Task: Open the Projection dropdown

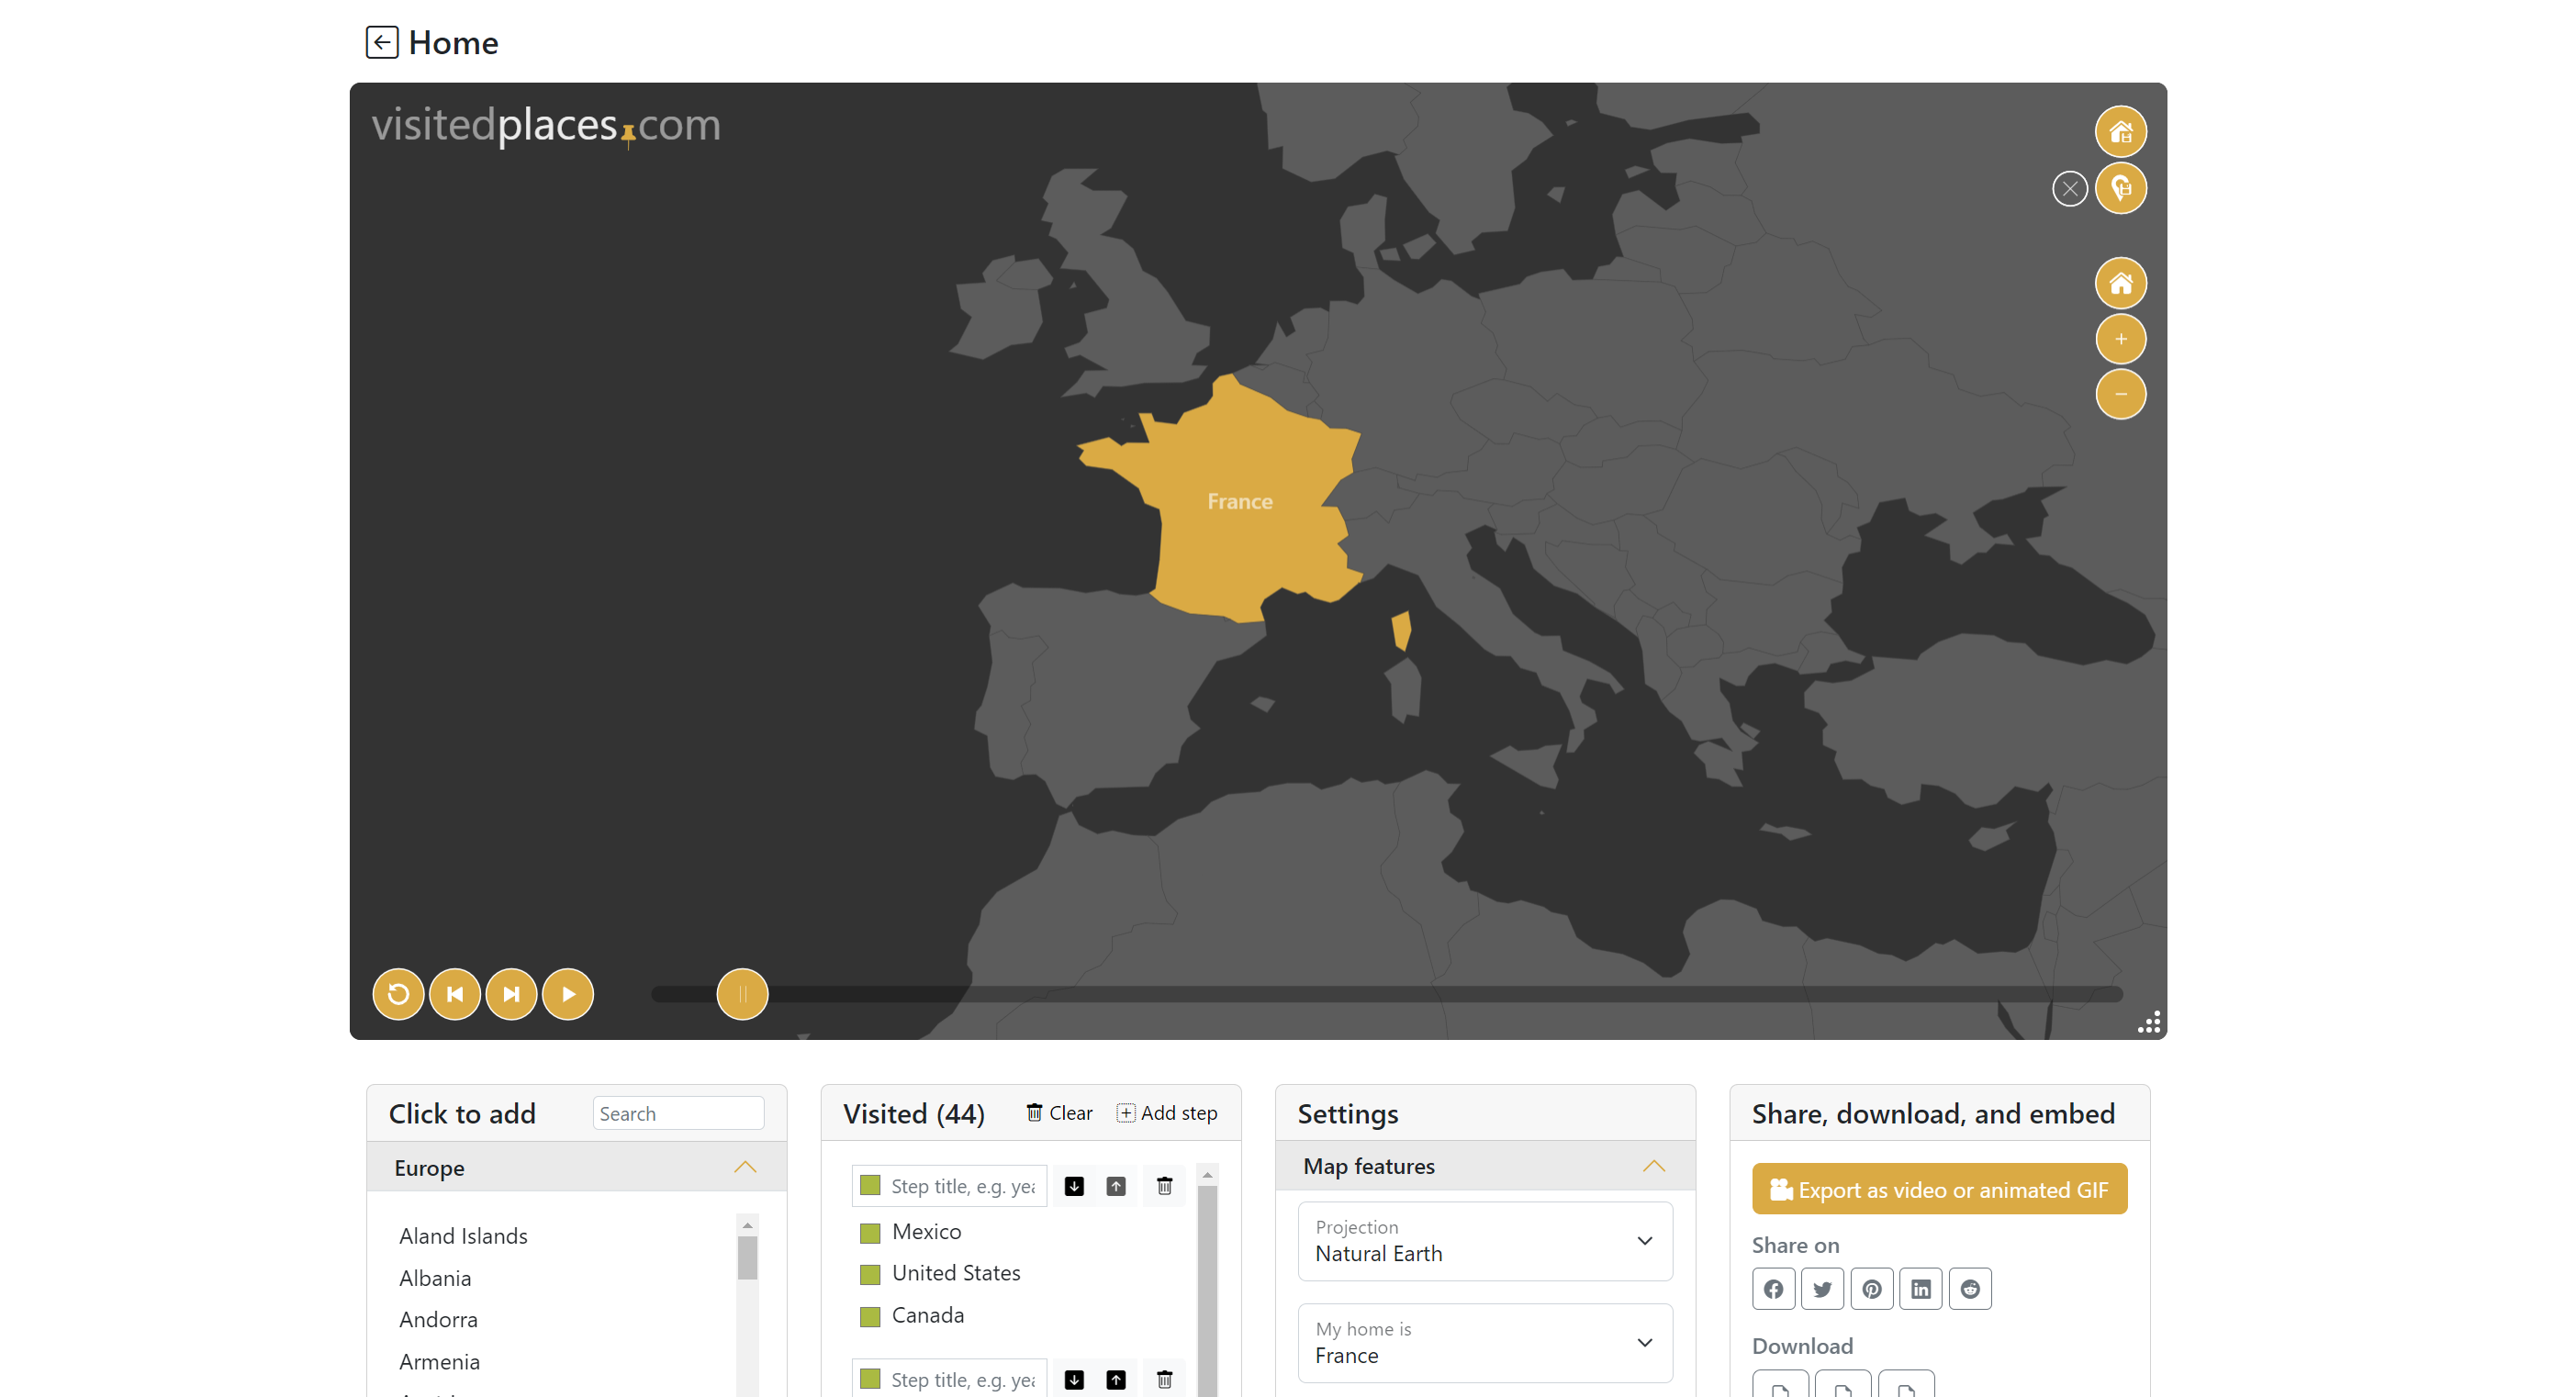Action: pyautogui.click(x=1485, y=1241)
